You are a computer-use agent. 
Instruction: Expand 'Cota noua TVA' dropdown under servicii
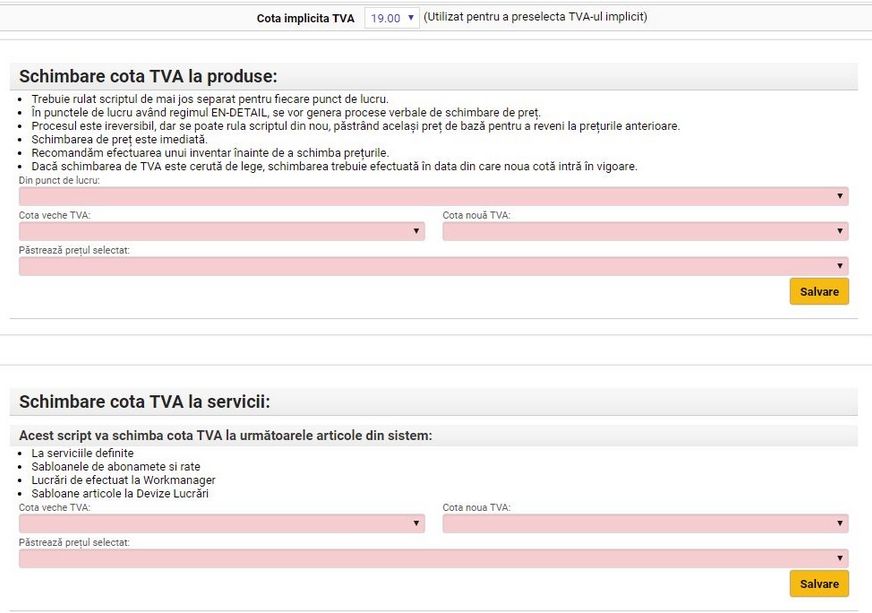click(645, 523)
